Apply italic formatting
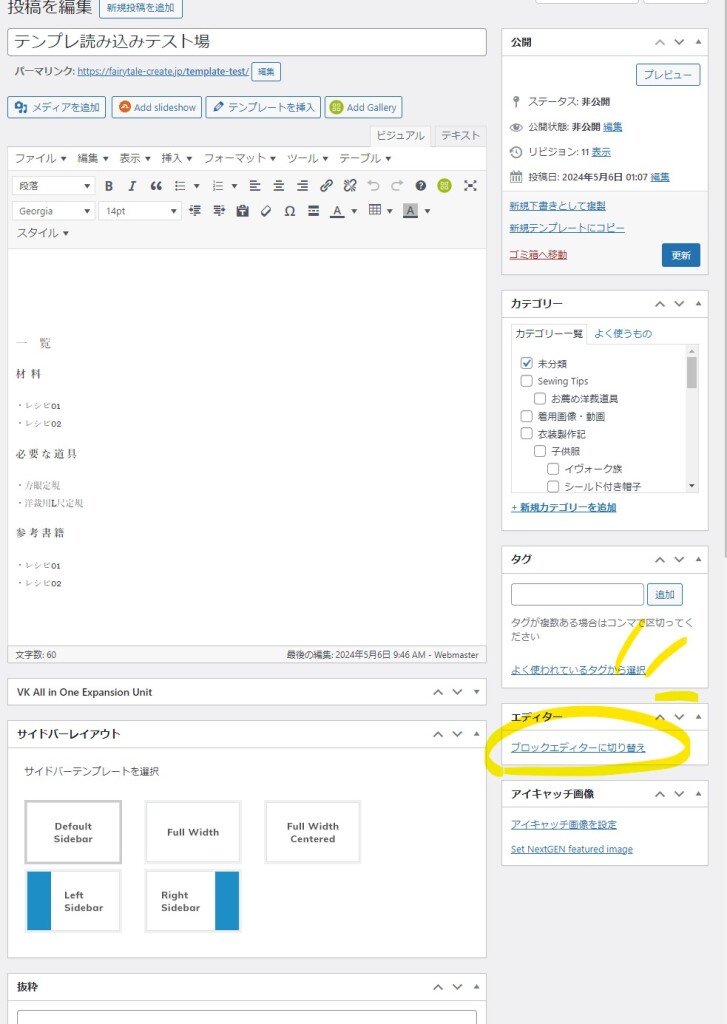The image size is (727, 1024). pyautogui.click(x=132, y=186)
